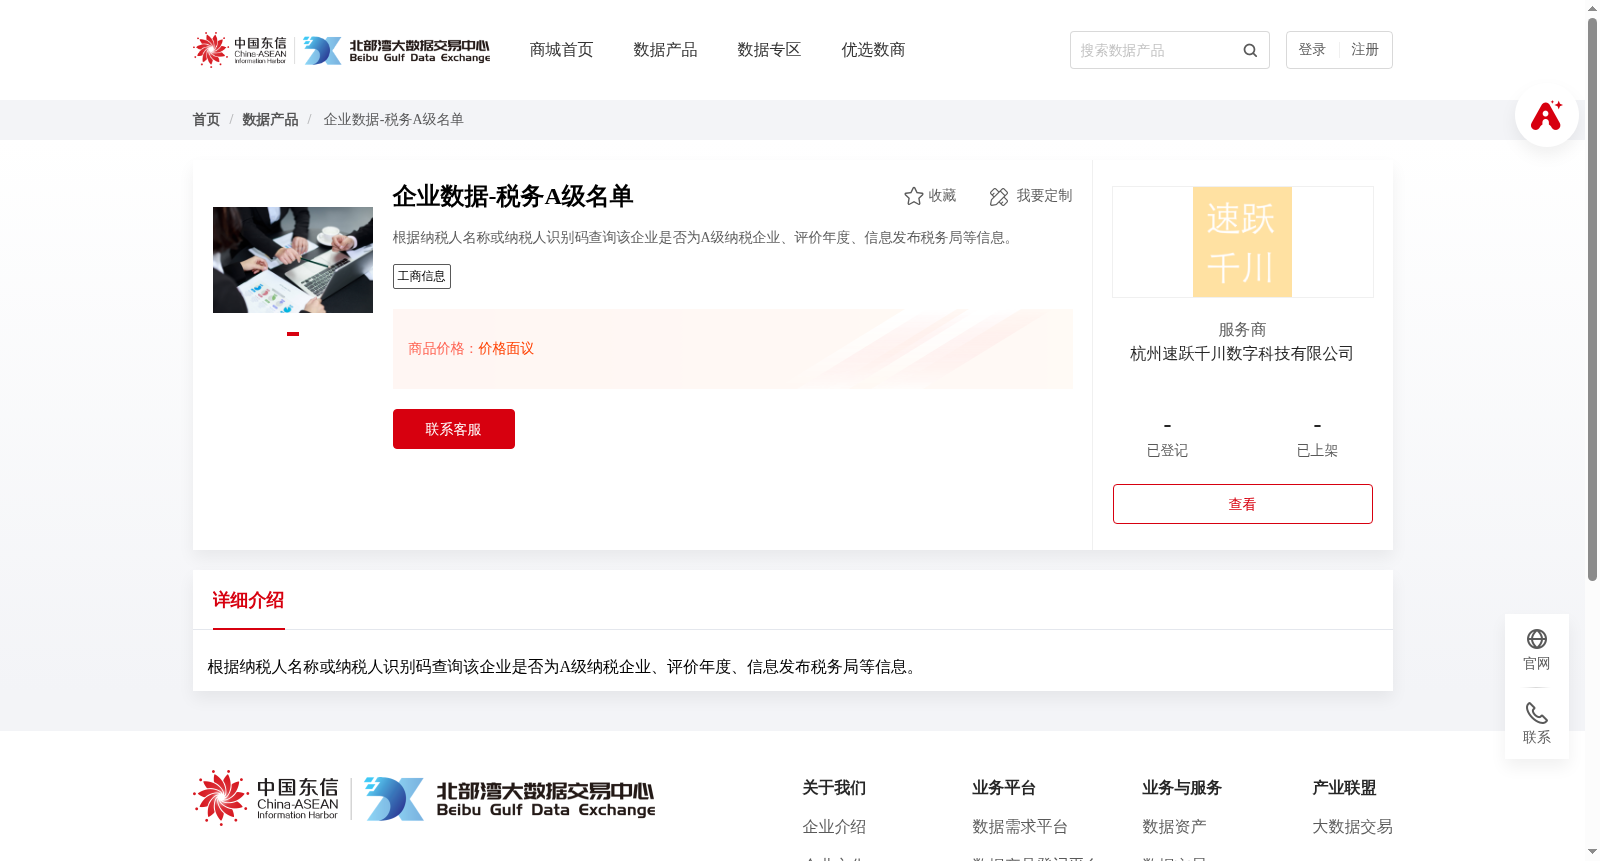Click the 业务与服务 footer heading
The height and width of the screenshot is (861, 1600).
(x=1182, y=788)
